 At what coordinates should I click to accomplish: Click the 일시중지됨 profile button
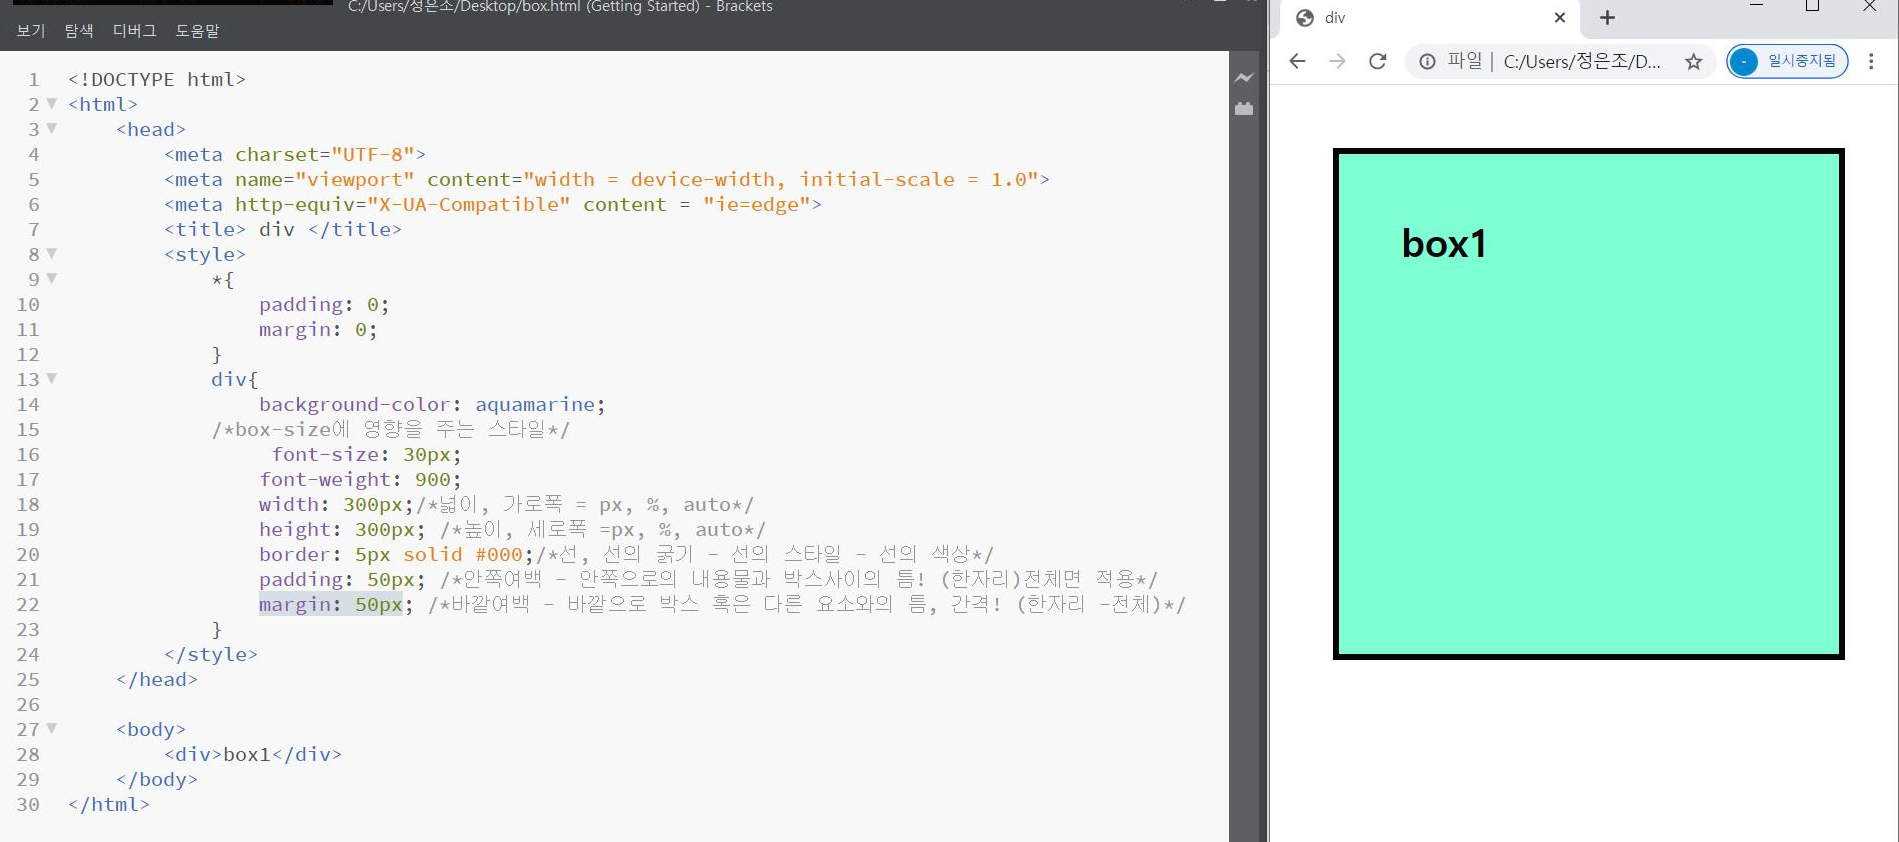(x=1787, y=61)
